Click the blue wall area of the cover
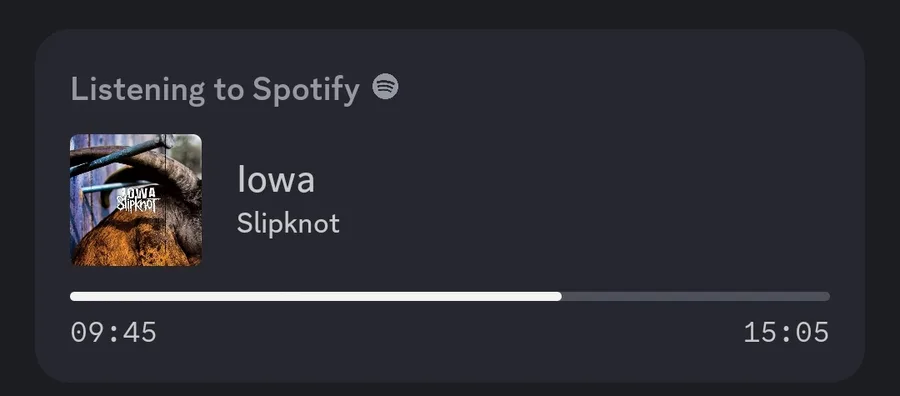This screenshot has width=900, height=396. 80,207
